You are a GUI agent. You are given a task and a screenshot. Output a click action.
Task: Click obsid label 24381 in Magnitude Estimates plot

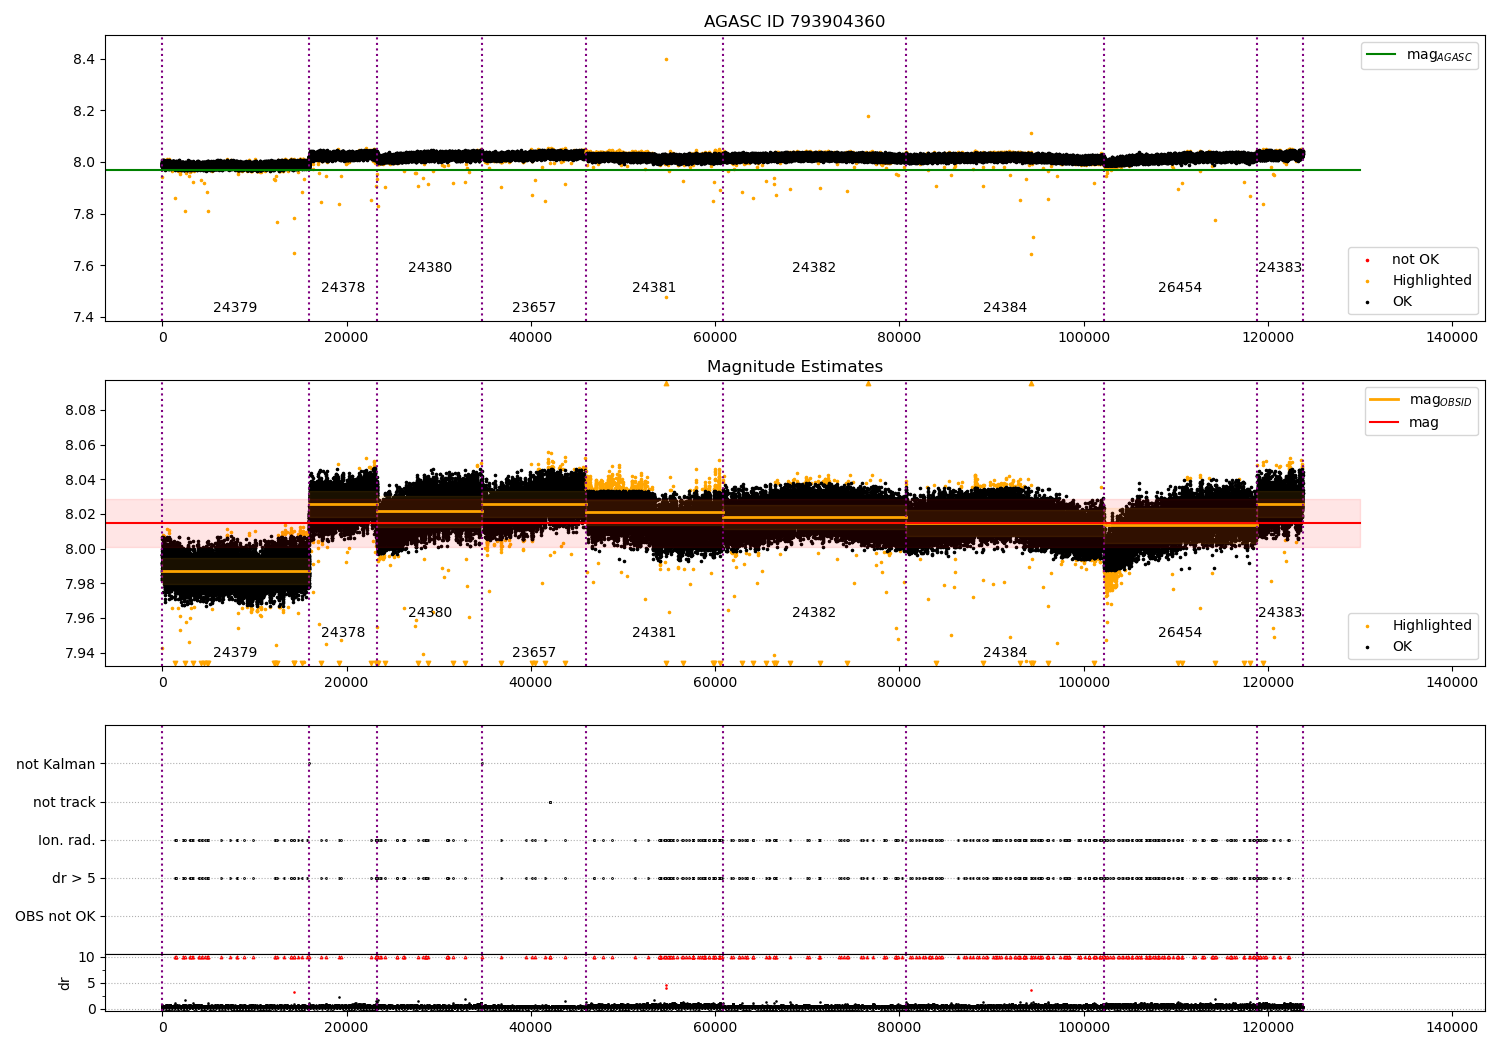[x=654, y=632]
